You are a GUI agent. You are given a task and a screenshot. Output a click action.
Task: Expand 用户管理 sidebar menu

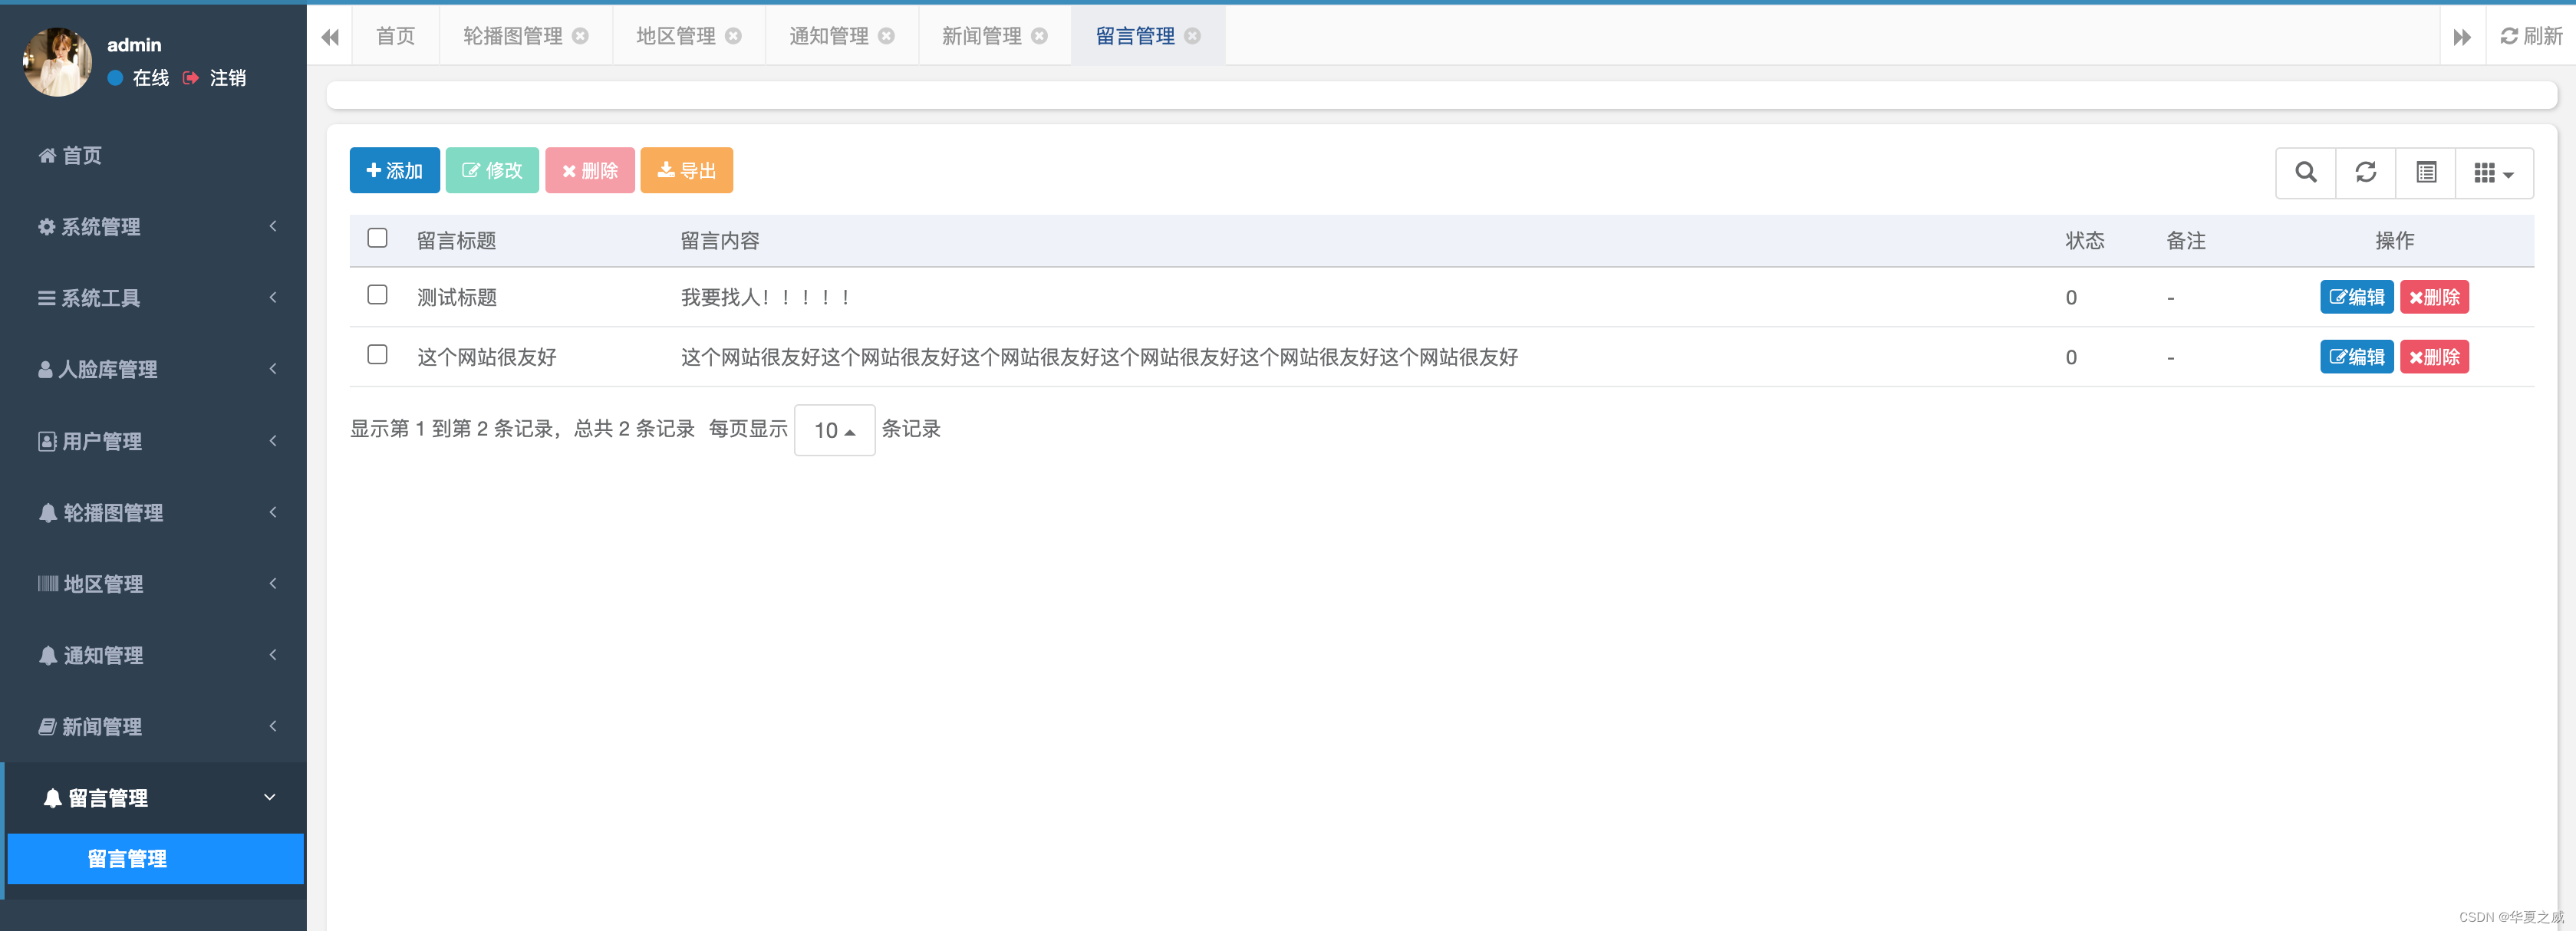pos(153,441)
